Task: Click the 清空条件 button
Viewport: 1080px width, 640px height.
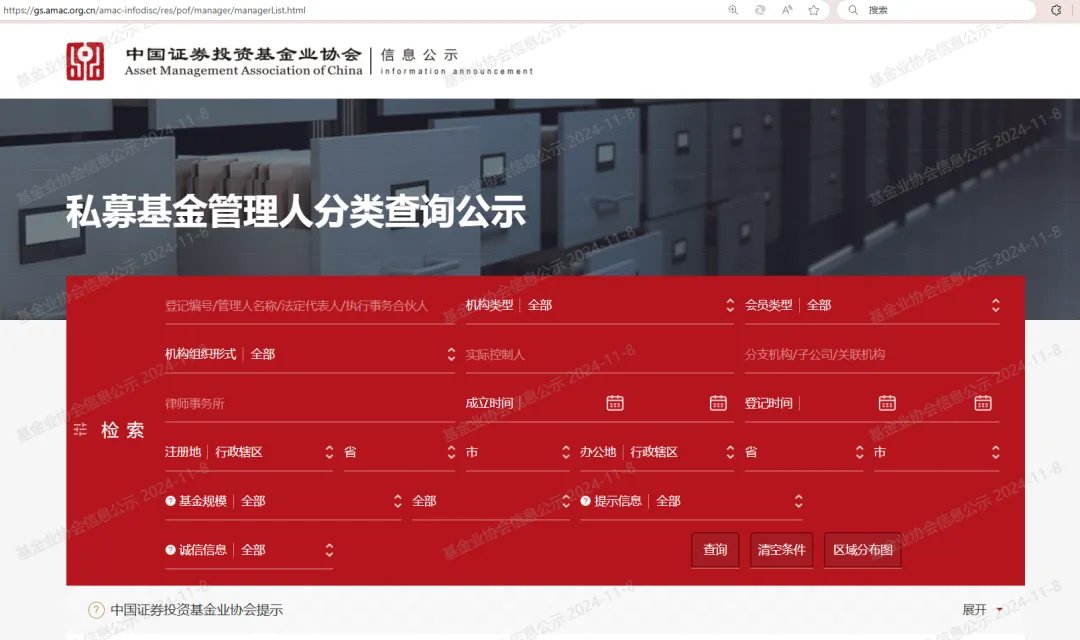Action: [x=781, y=550]
